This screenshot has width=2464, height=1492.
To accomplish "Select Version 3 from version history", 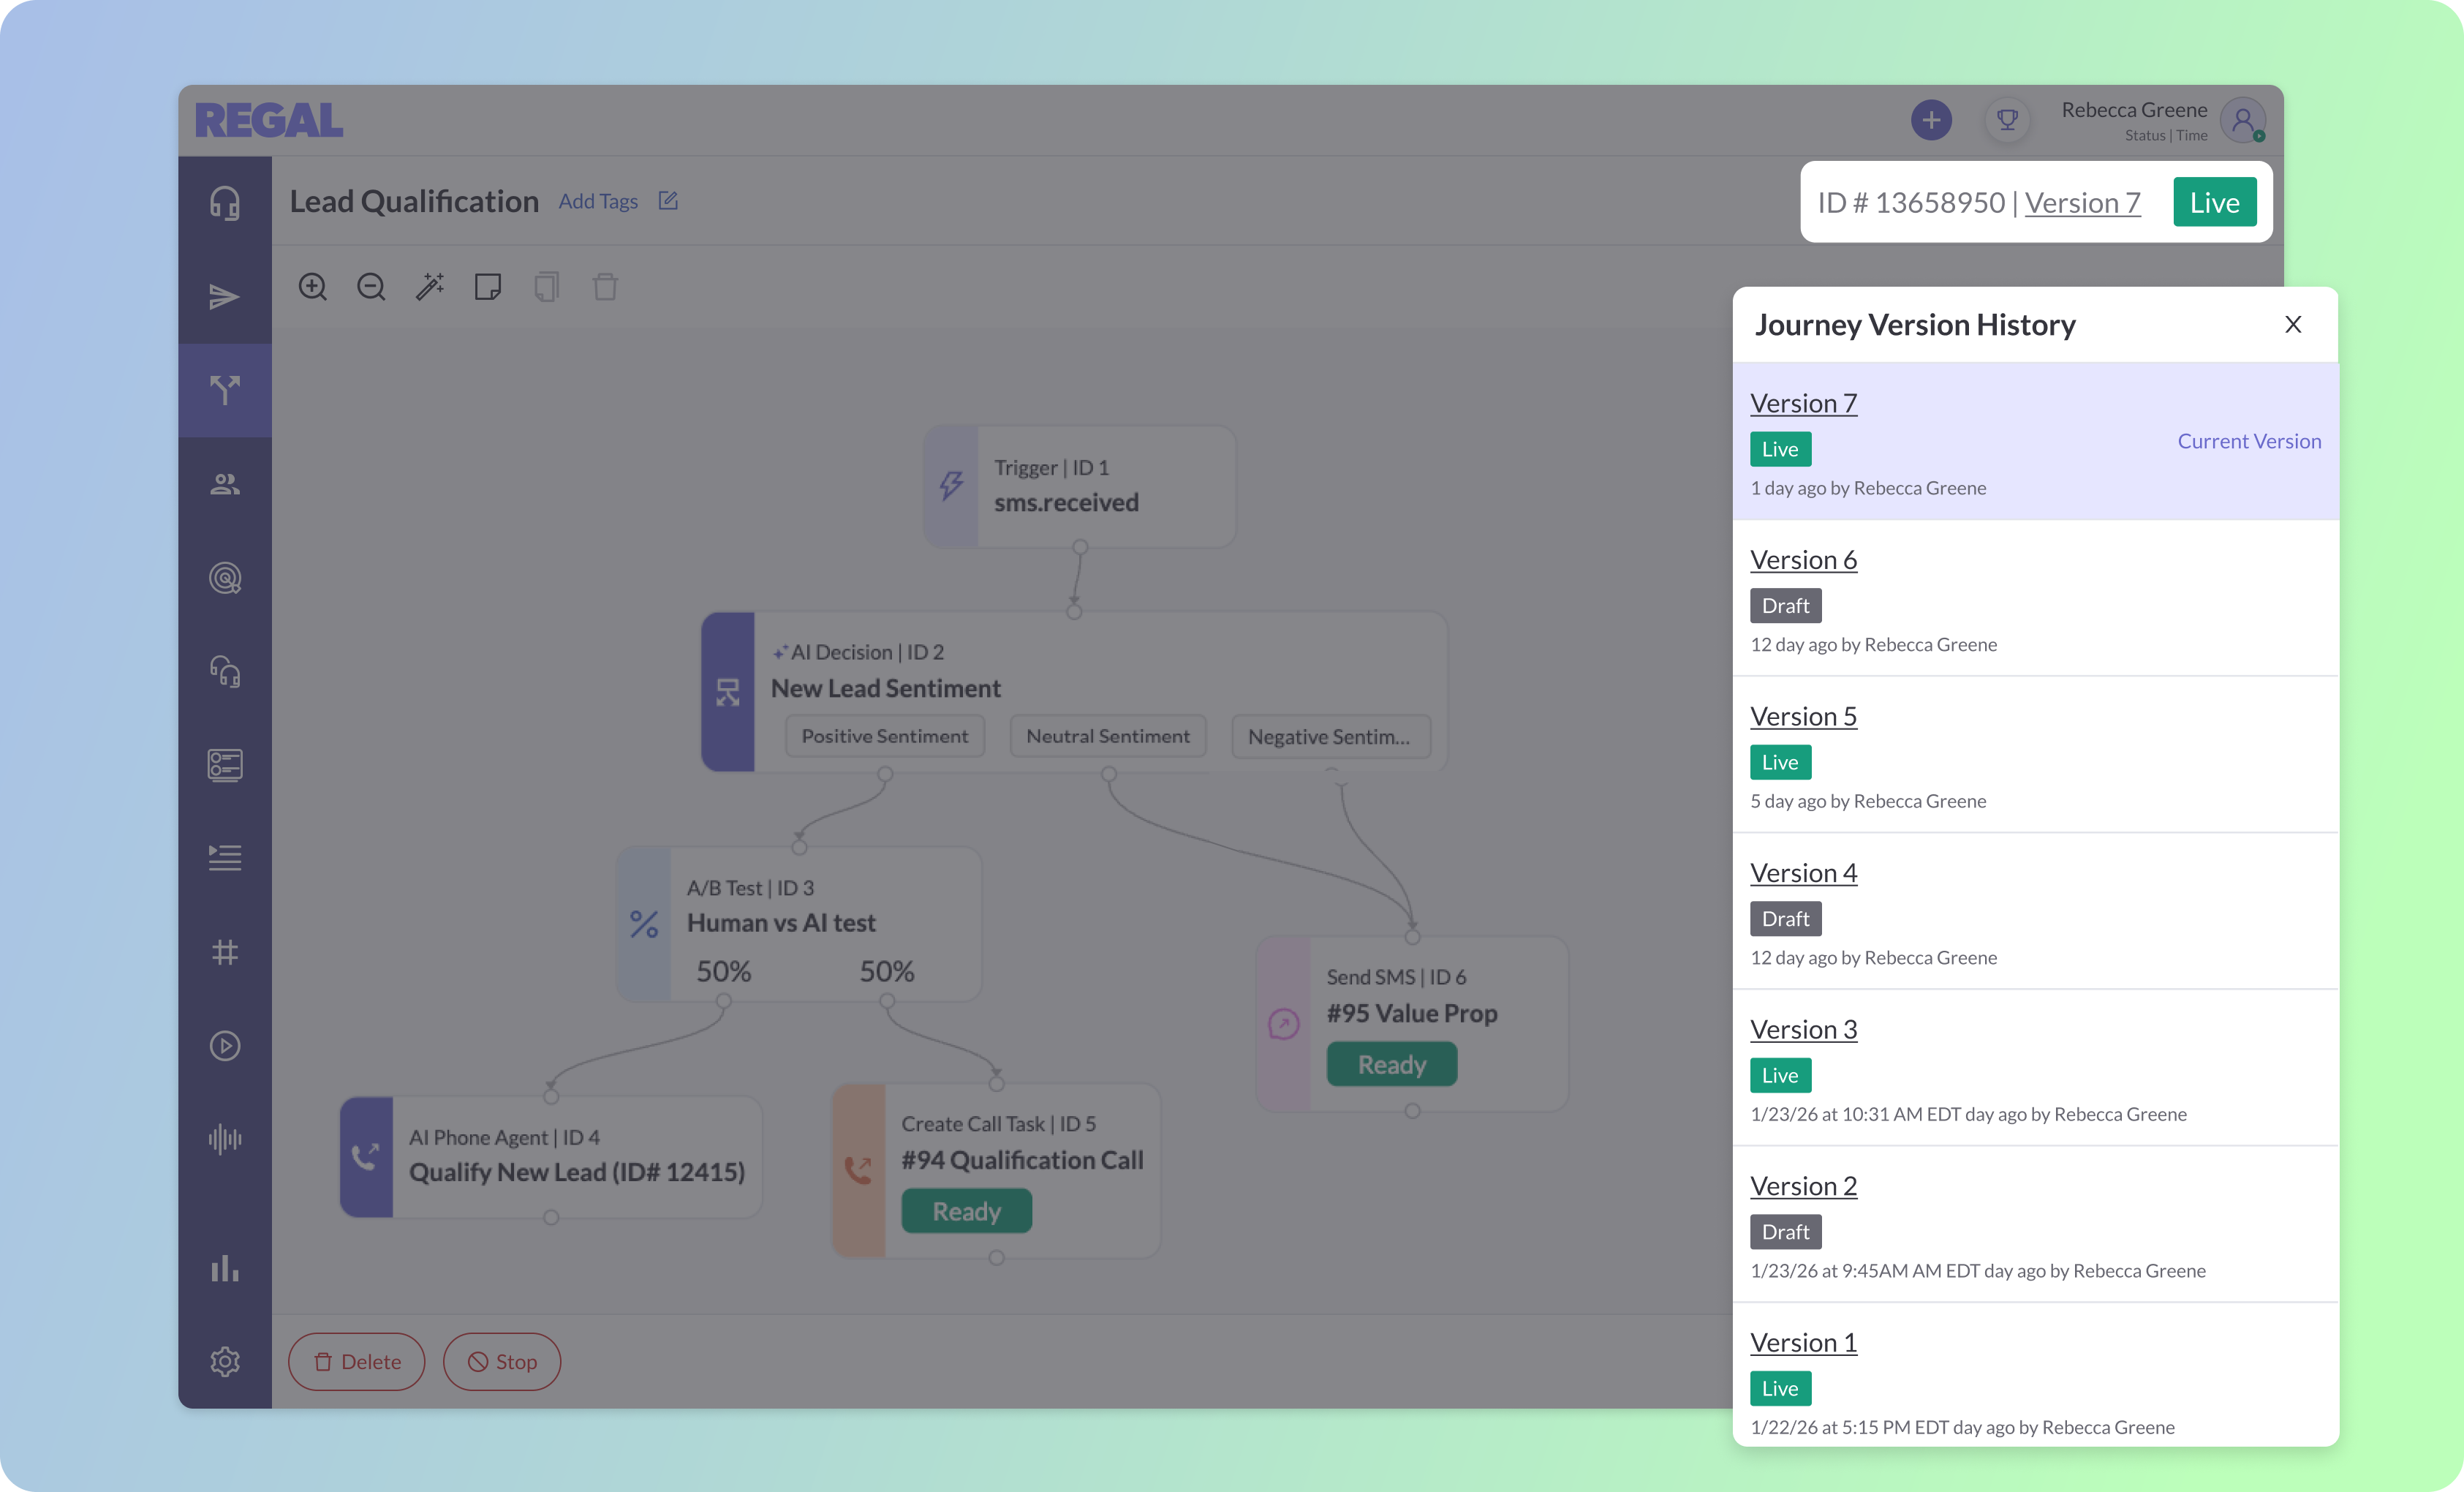I will click(1803, 1030).
